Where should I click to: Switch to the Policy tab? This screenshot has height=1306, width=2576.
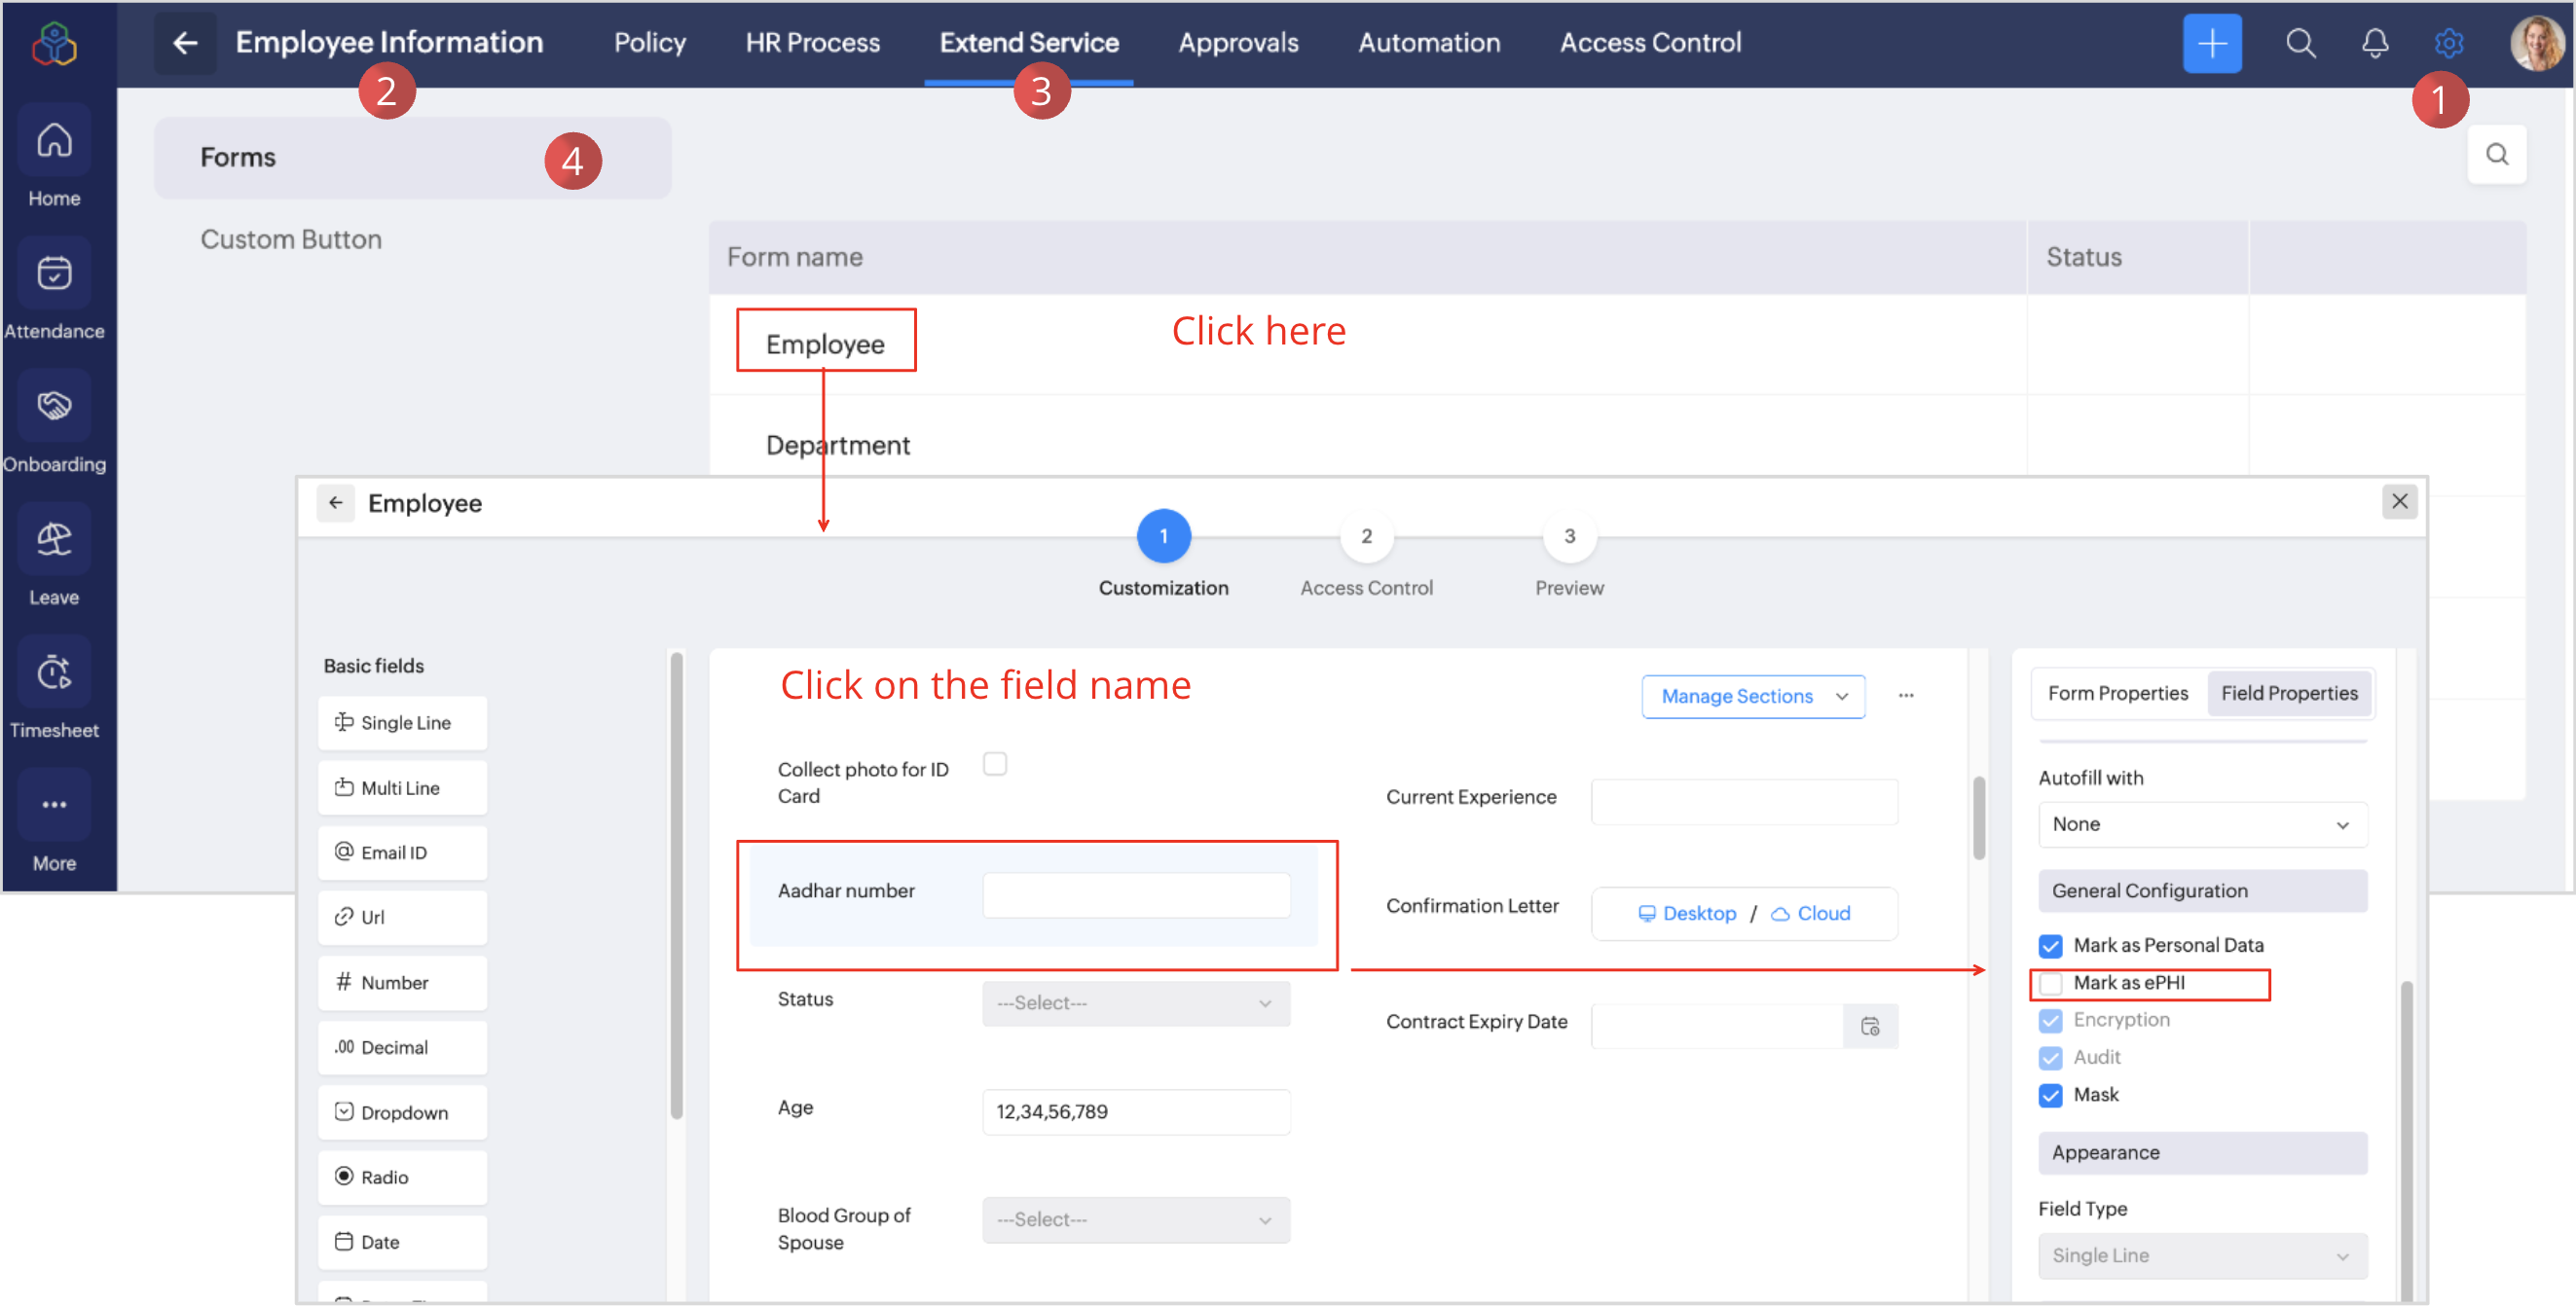(650, 43)
